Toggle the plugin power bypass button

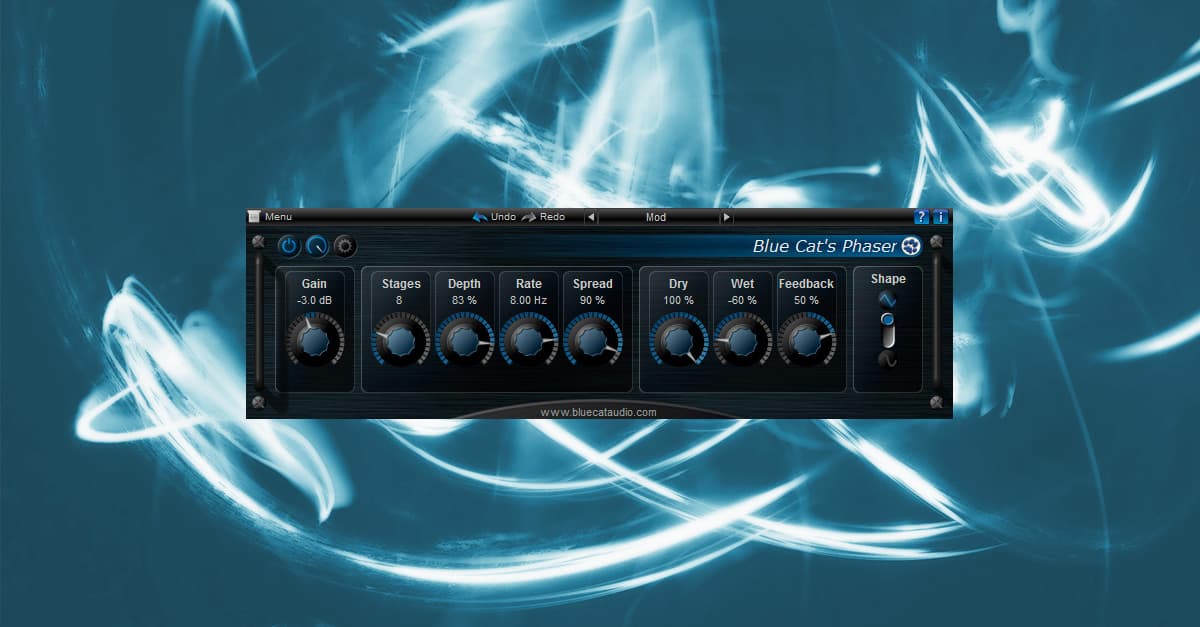289,245
